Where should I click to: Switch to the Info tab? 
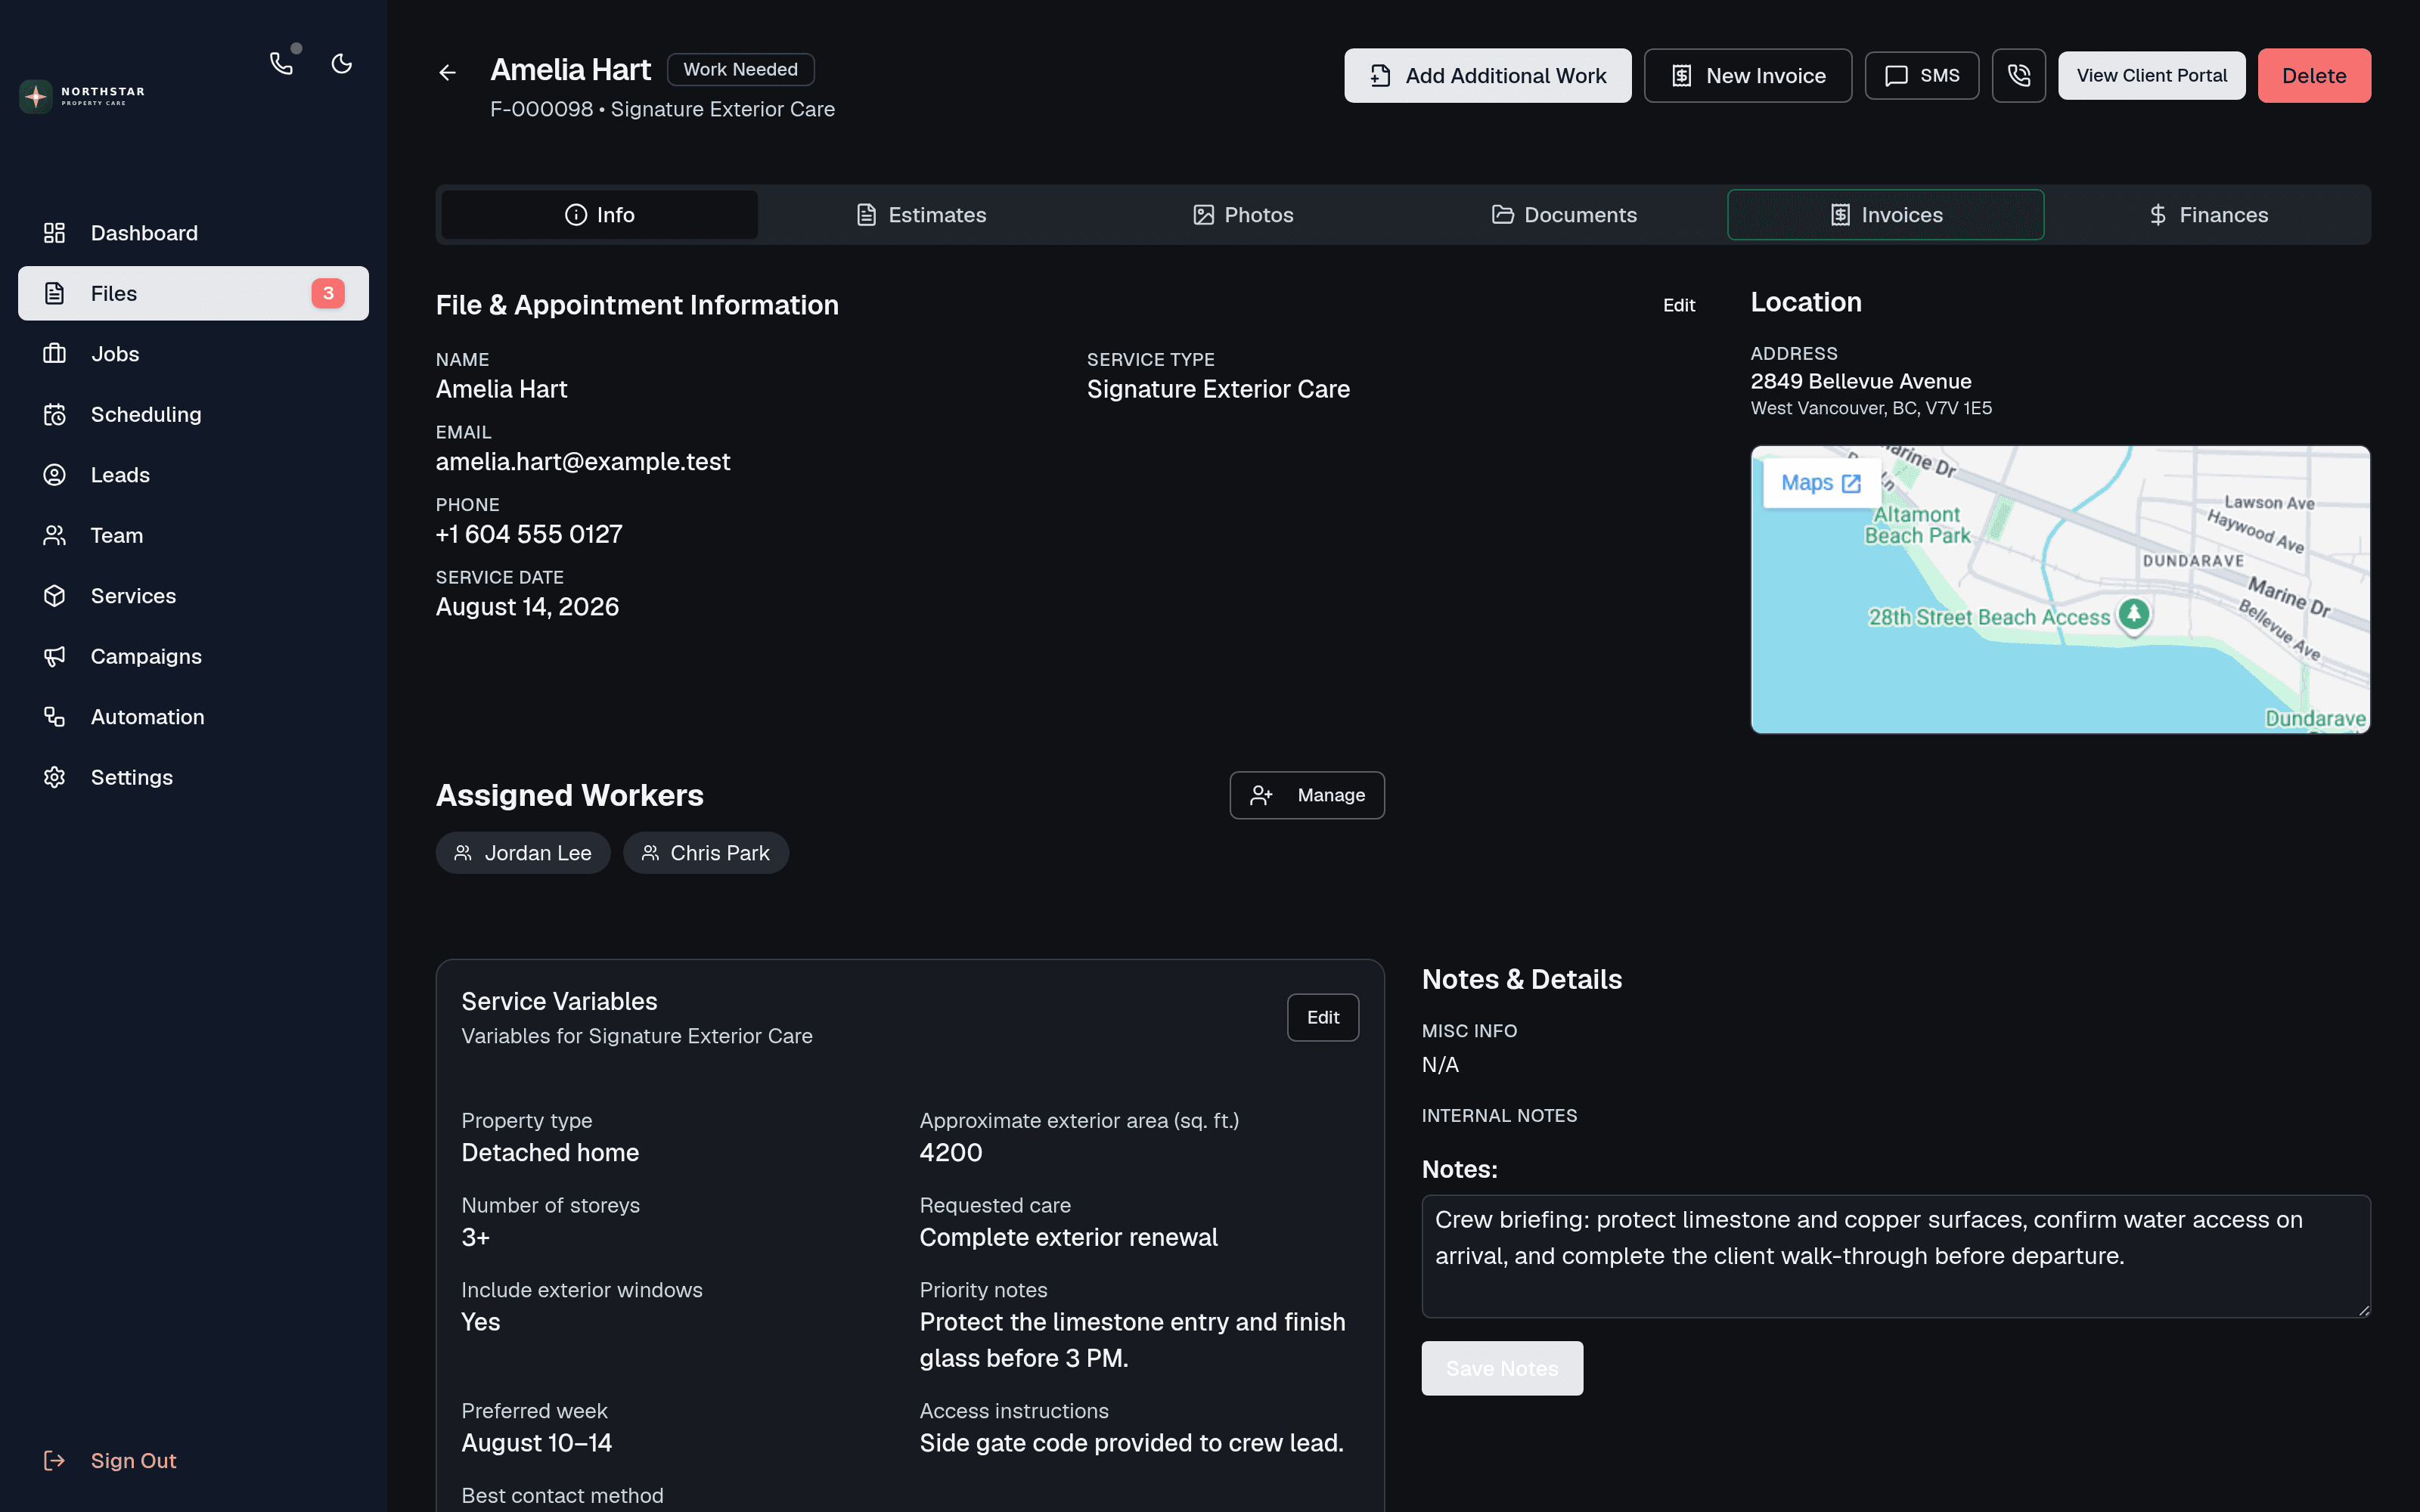[599, 215]
